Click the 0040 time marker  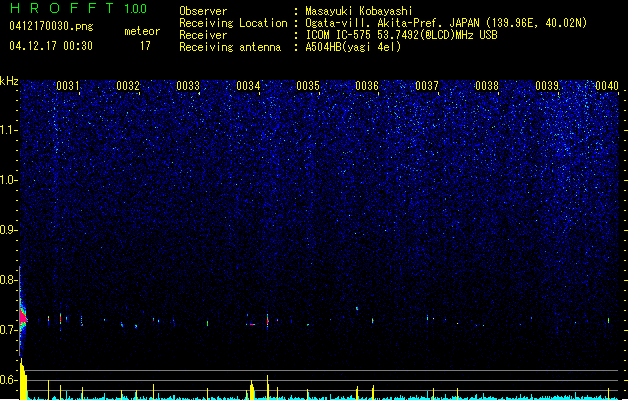(607, 86)
